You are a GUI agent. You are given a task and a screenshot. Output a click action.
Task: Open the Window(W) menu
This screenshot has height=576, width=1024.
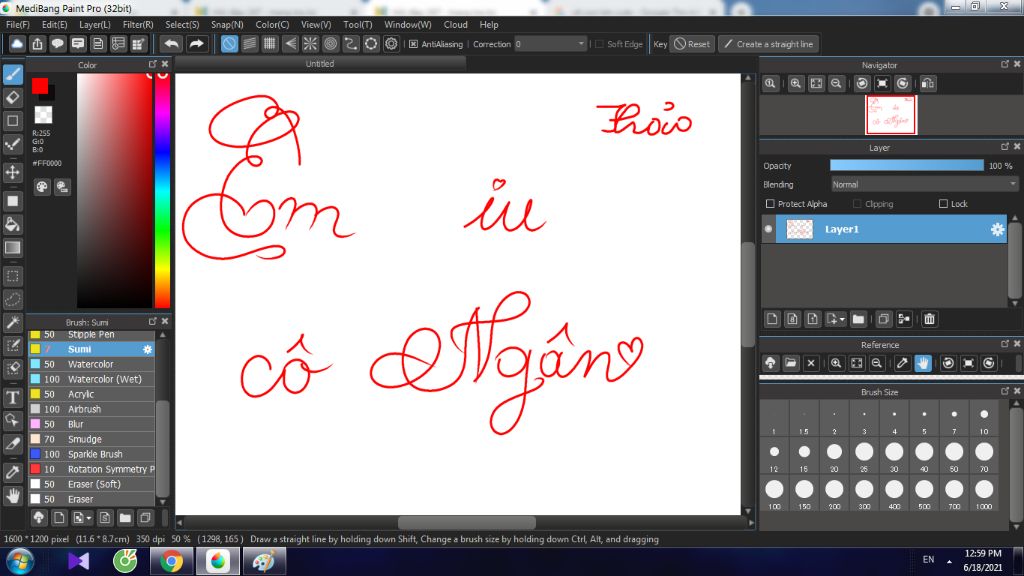click(408, 24)
